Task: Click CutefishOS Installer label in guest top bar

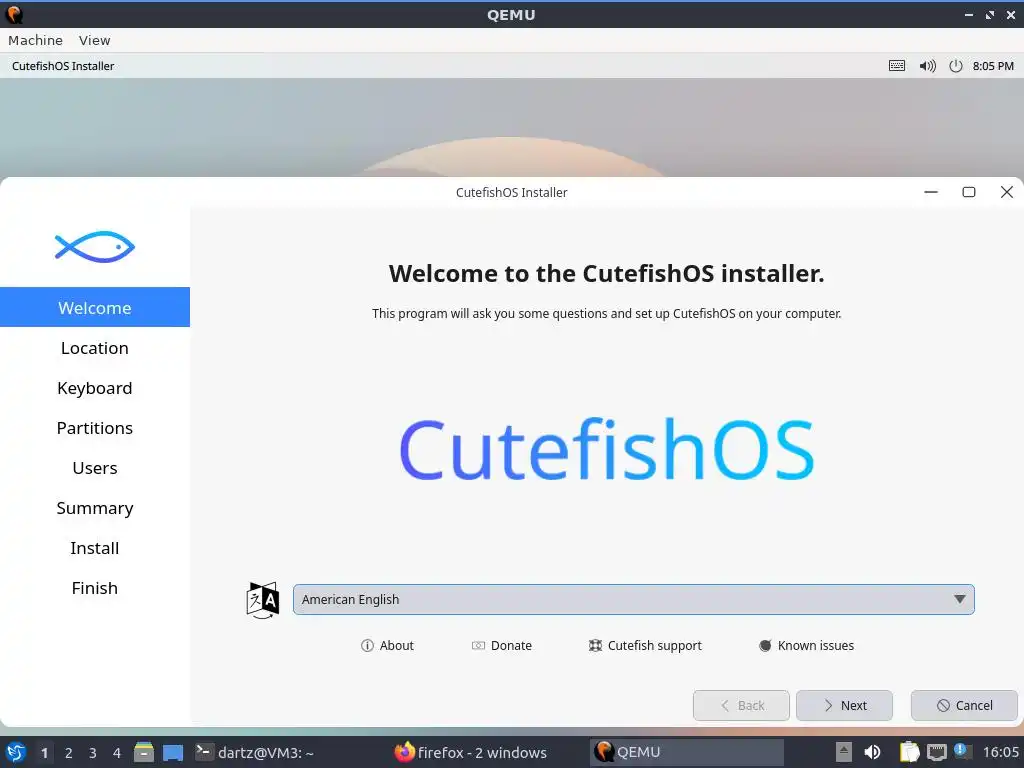Action: point(63,66)
